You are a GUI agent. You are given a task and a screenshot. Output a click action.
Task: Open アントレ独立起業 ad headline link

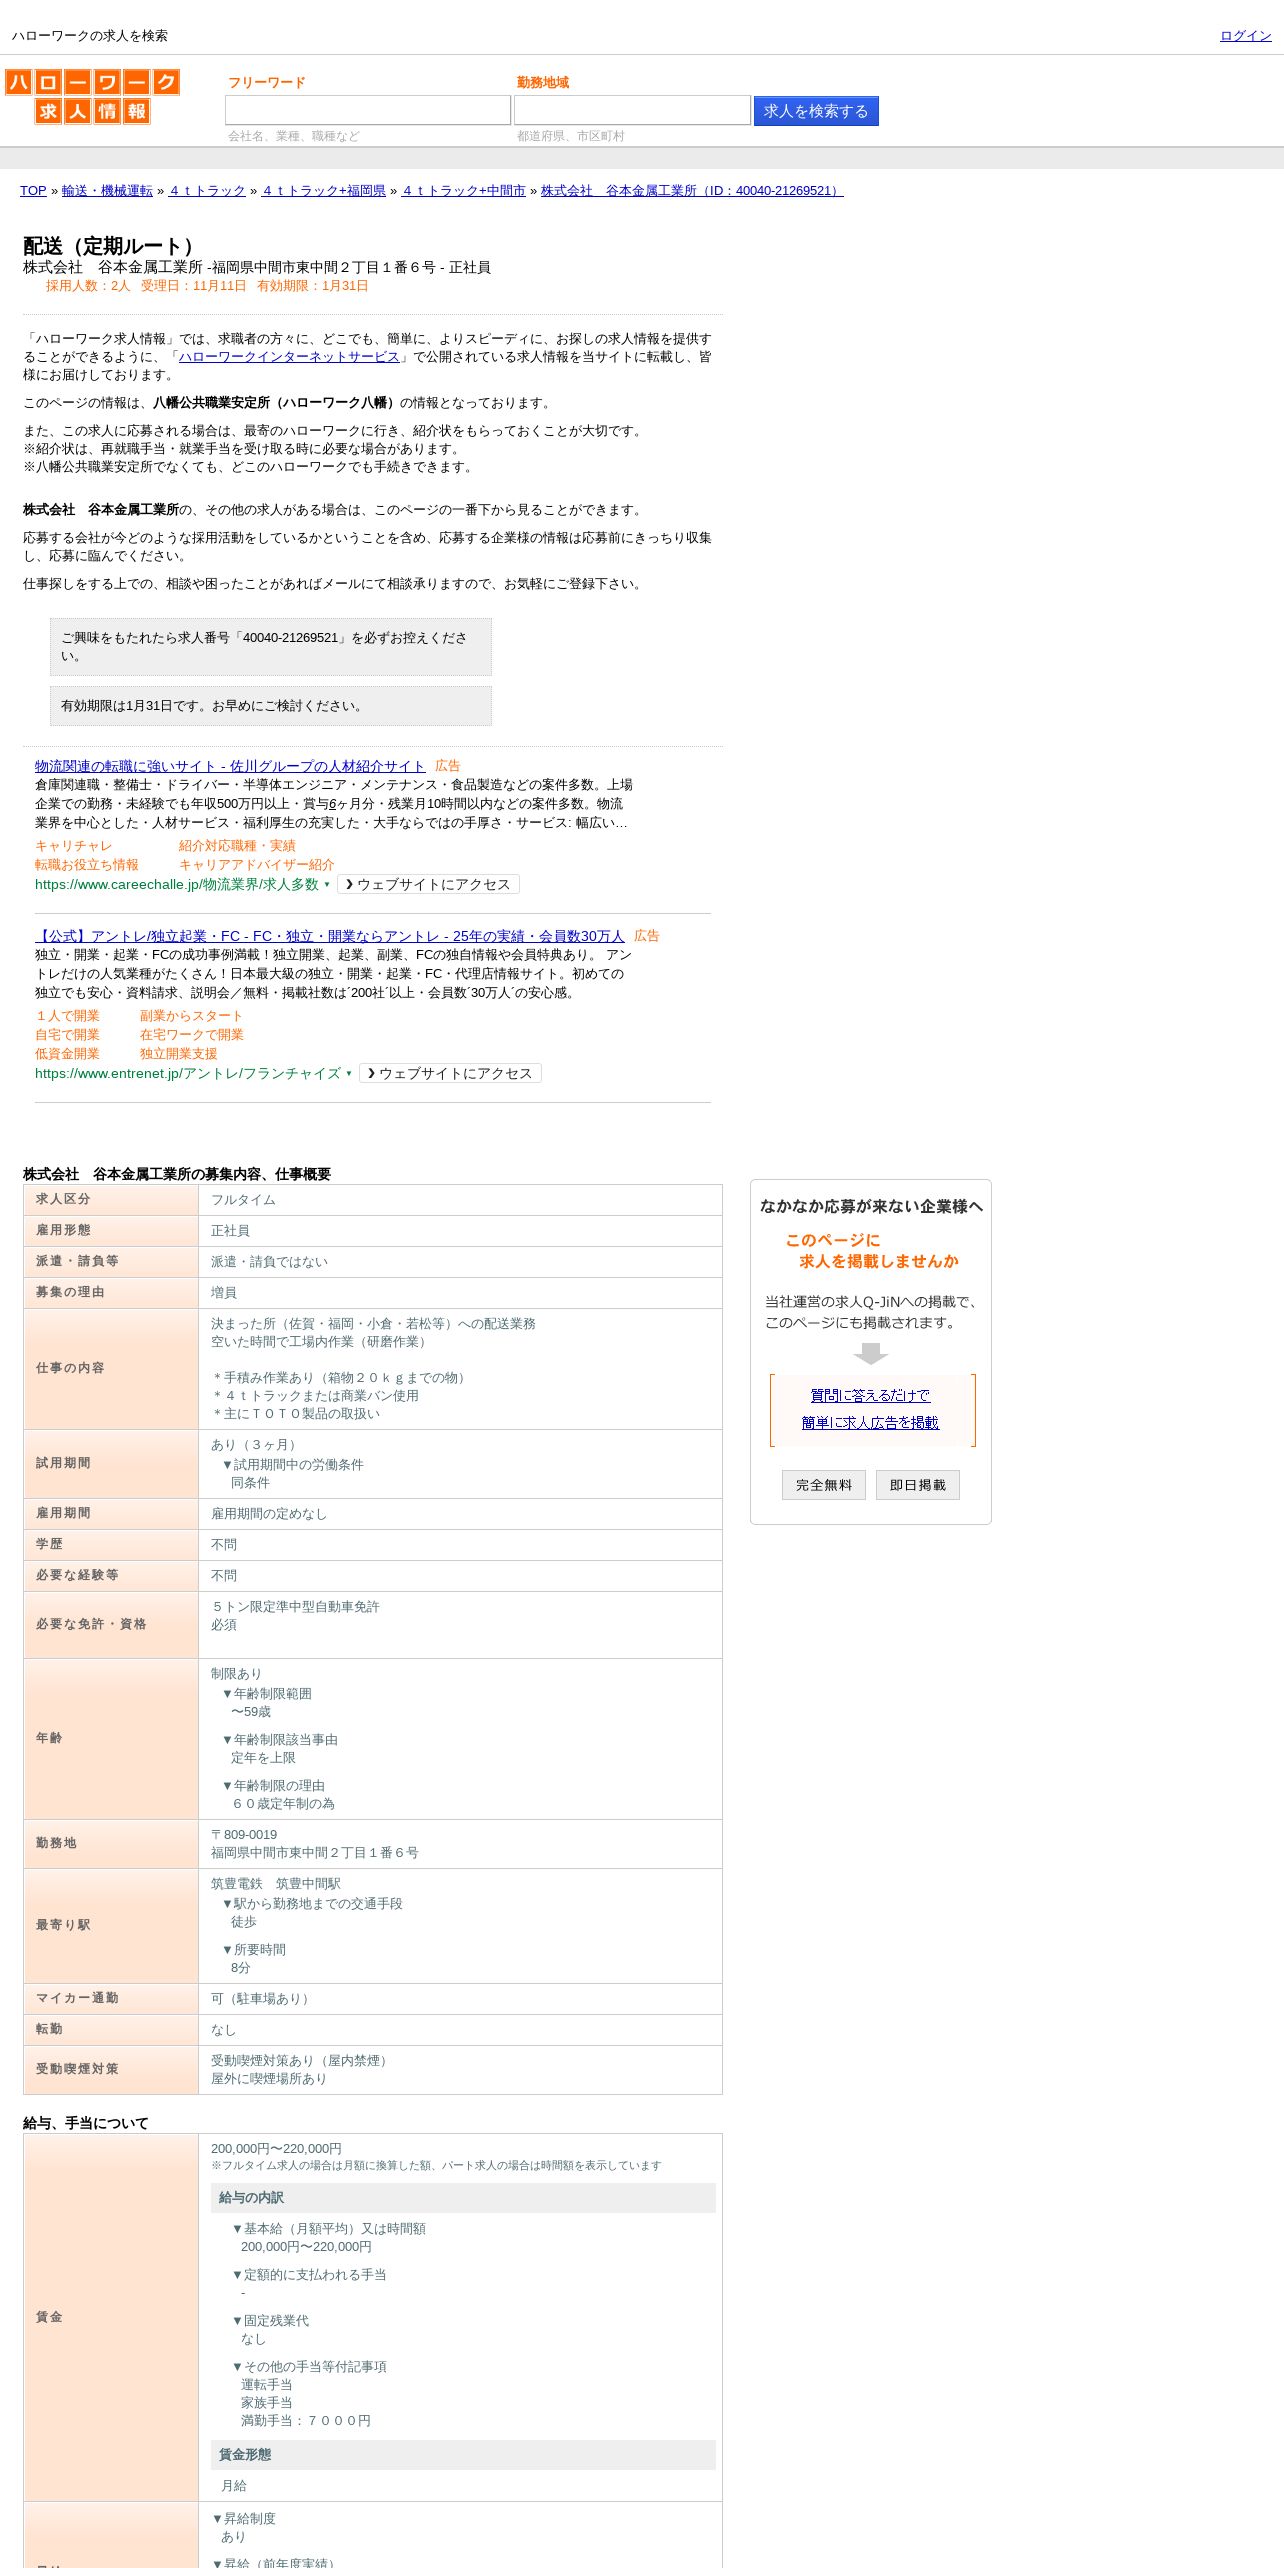point(330,936)
